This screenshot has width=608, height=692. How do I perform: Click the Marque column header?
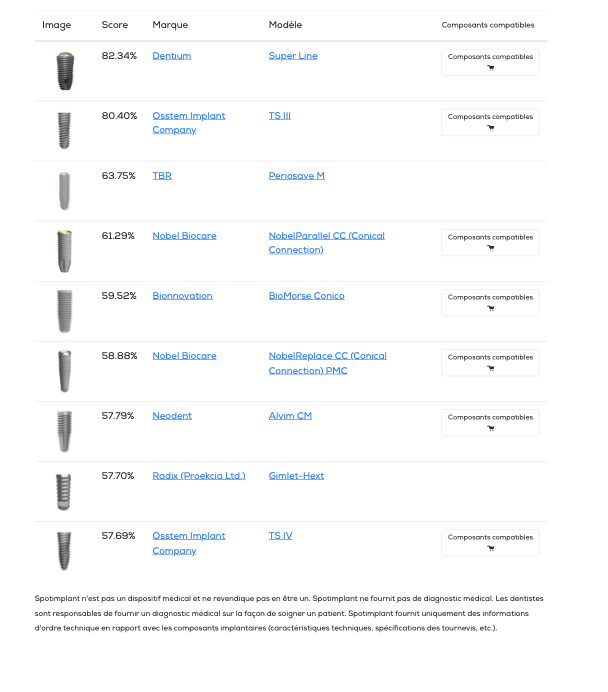[170, 25]
